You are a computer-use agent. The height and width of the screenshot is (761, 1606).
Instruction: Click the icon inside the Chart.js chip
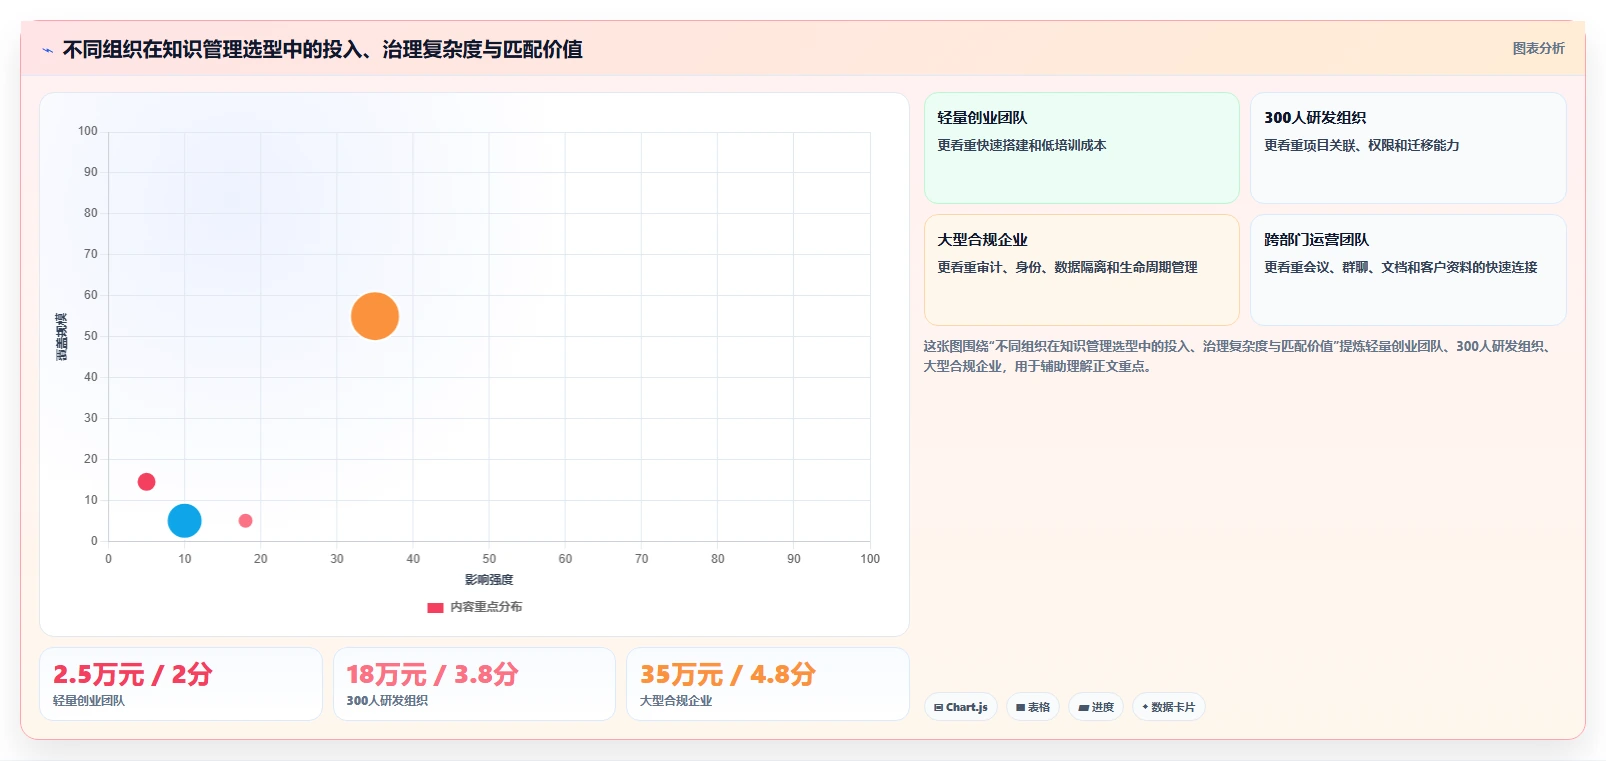coord(938,707)
